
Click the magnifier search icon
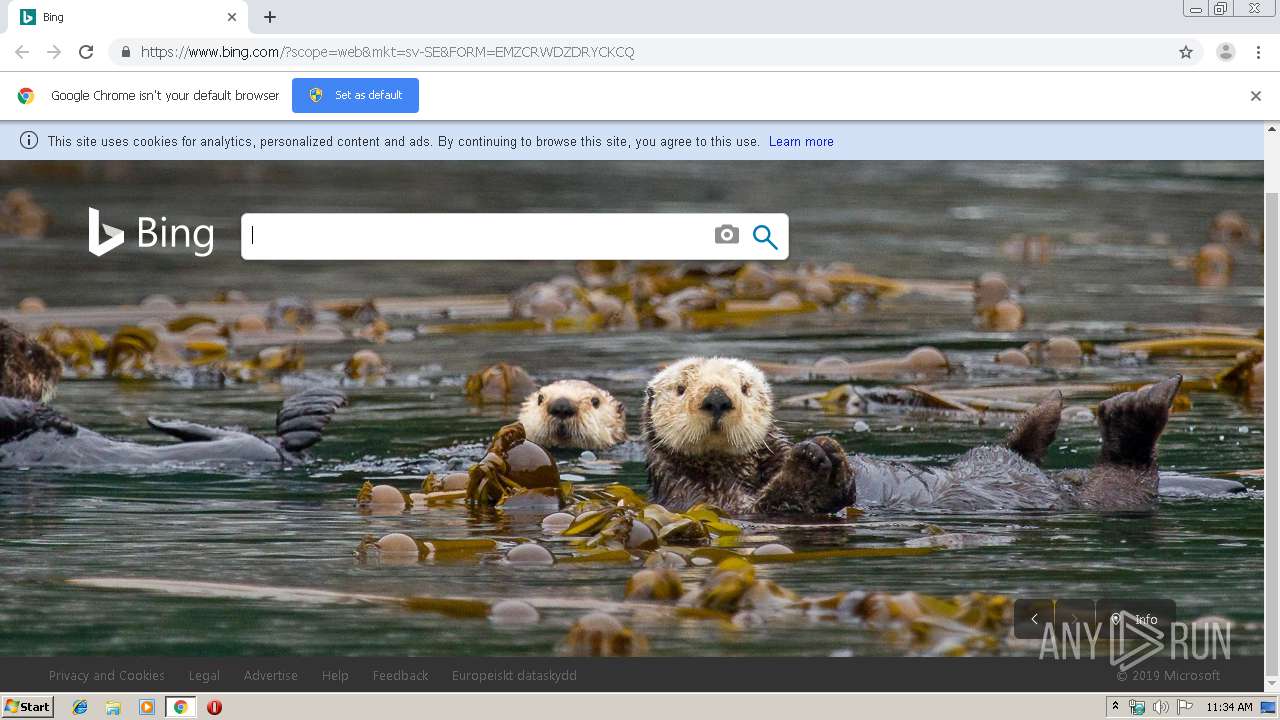click(x=765, y=237)
